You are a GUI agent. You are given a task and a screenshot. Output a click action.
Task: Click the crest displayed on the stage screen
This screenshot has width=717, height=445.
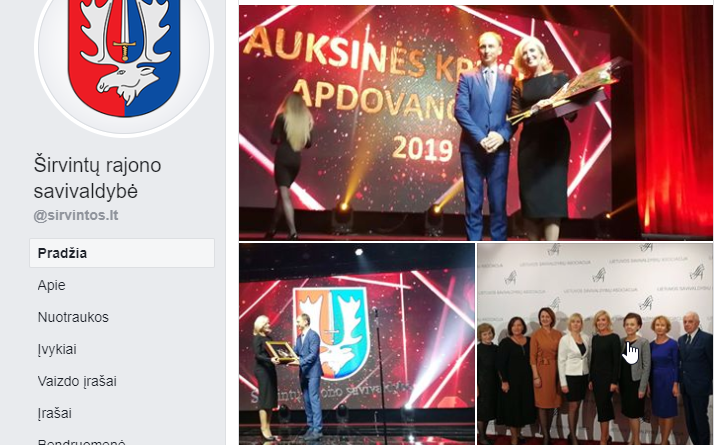(x=330, y=333)
